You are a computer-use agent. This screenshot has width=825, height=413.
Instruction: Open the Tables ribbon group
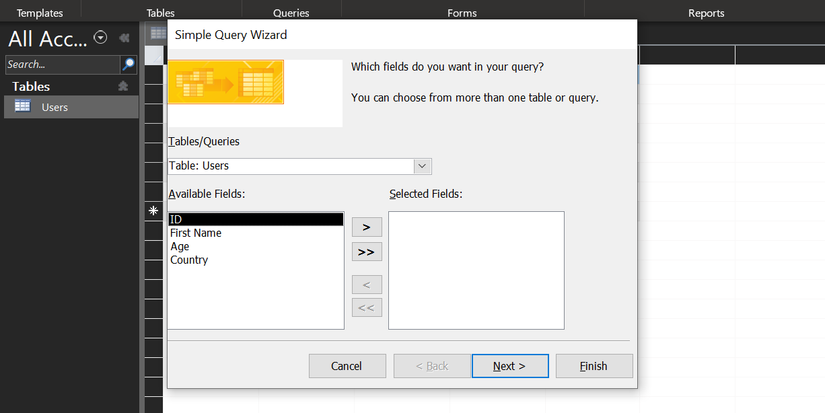tap(160, 13)
